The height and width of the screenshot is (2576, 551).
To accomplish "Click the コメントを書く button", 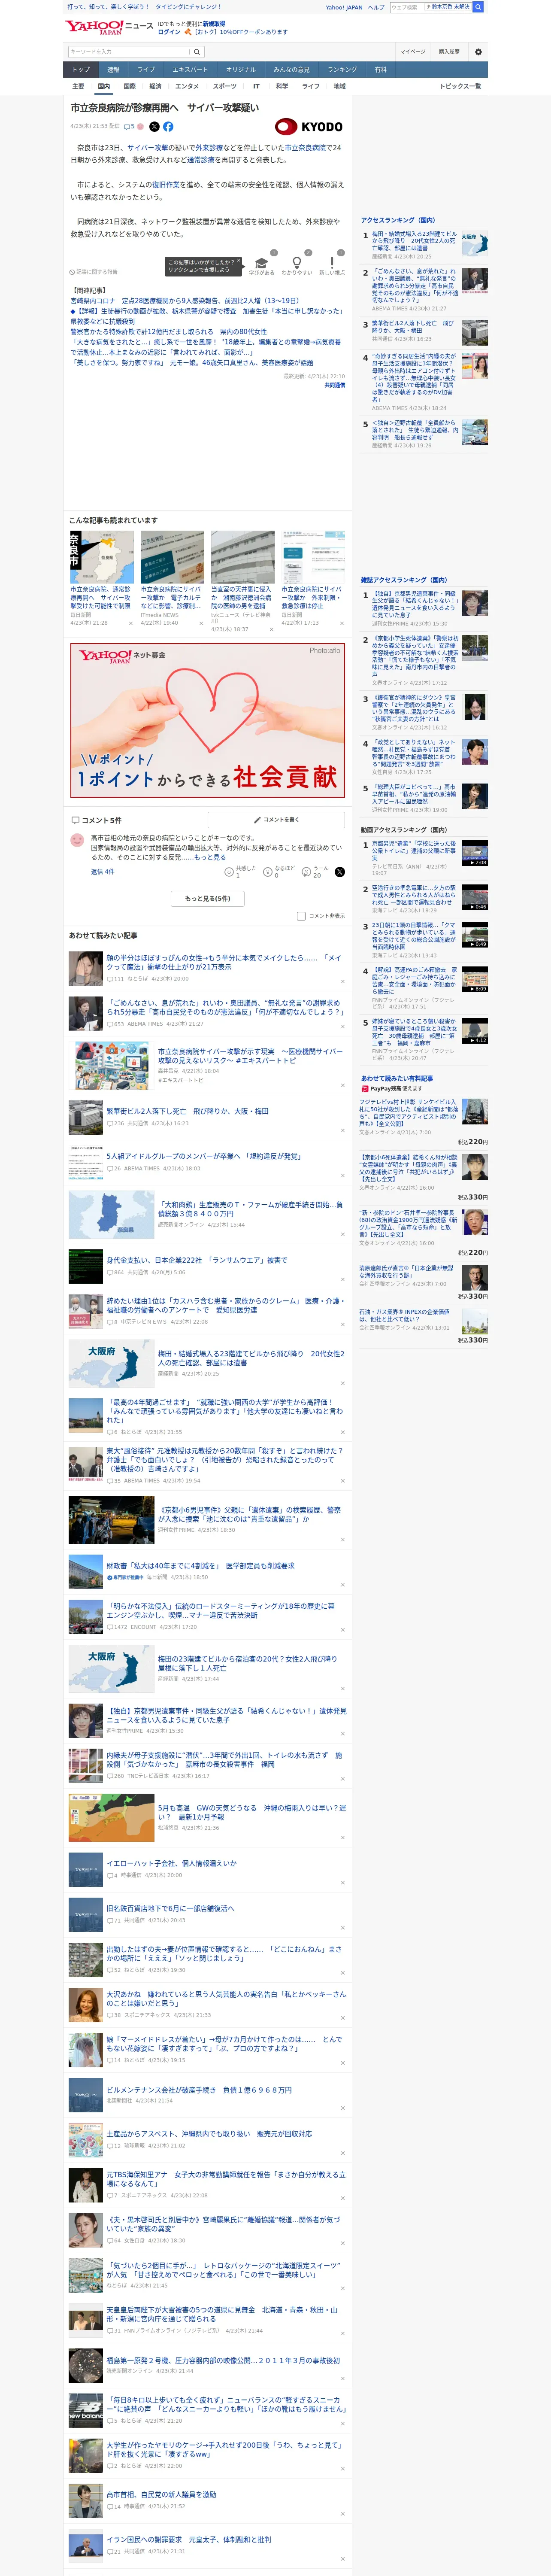I will click(276, 820).
